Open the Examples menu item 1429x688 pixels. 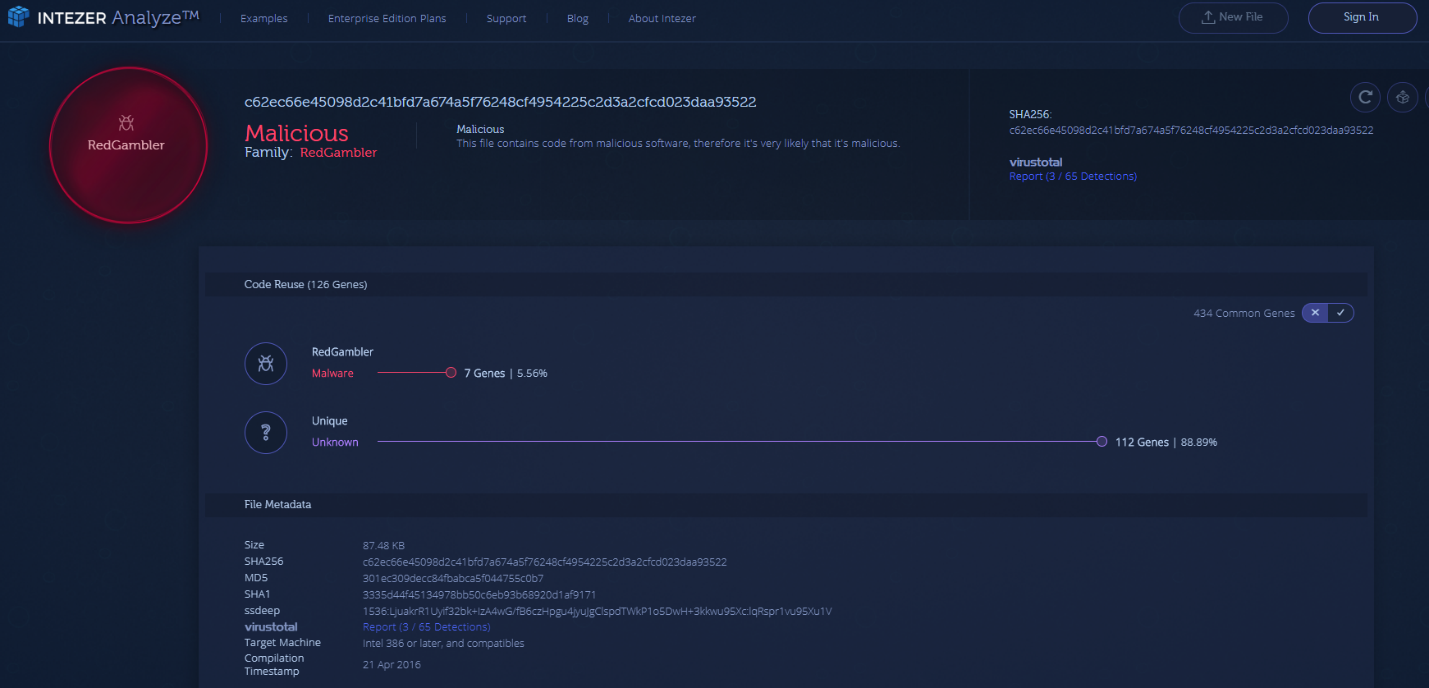(264, 18)
